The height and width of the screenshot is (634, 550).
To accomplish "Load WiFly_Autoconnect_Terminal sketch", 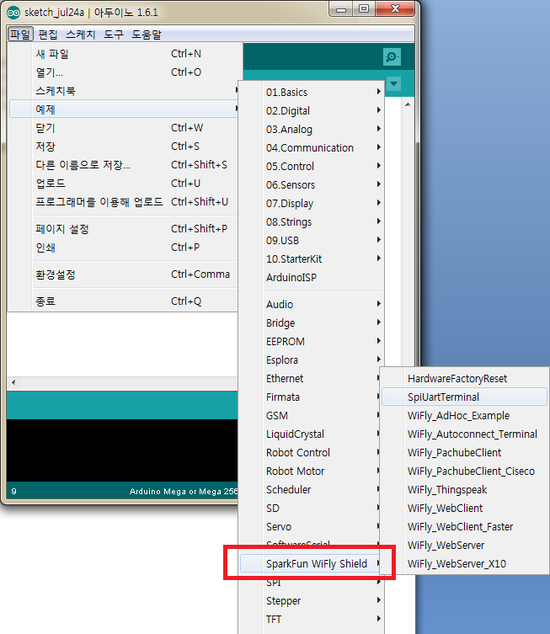I will [464, 434].
